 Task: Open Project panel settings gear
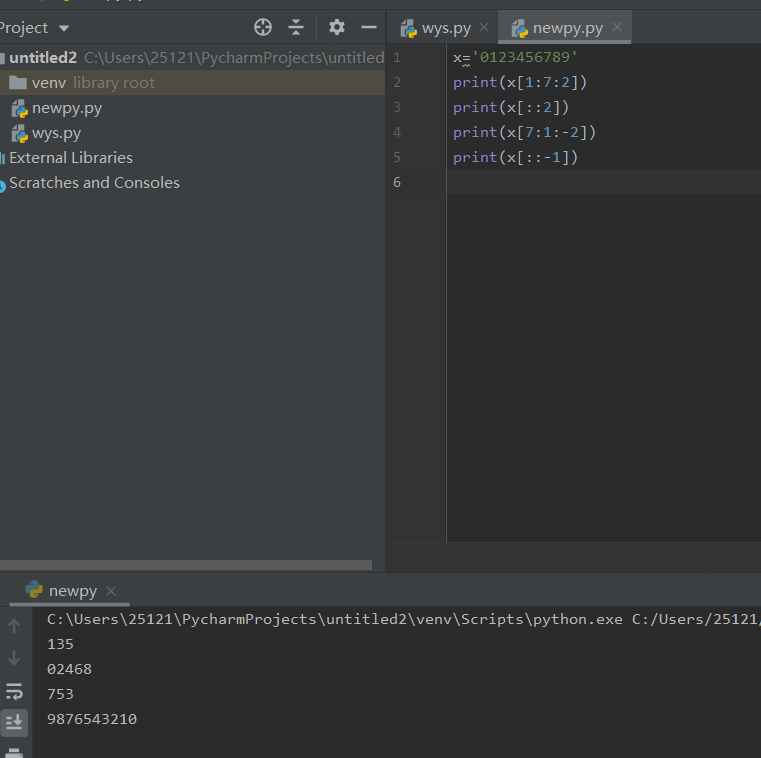(x=337, y=27)
